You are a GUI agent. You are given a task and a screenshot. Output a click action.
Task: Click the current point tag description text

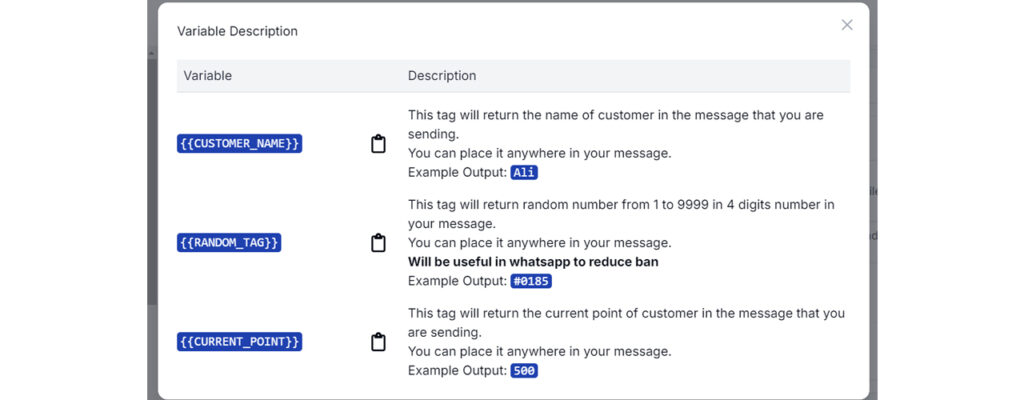click(x=626, y=323)
